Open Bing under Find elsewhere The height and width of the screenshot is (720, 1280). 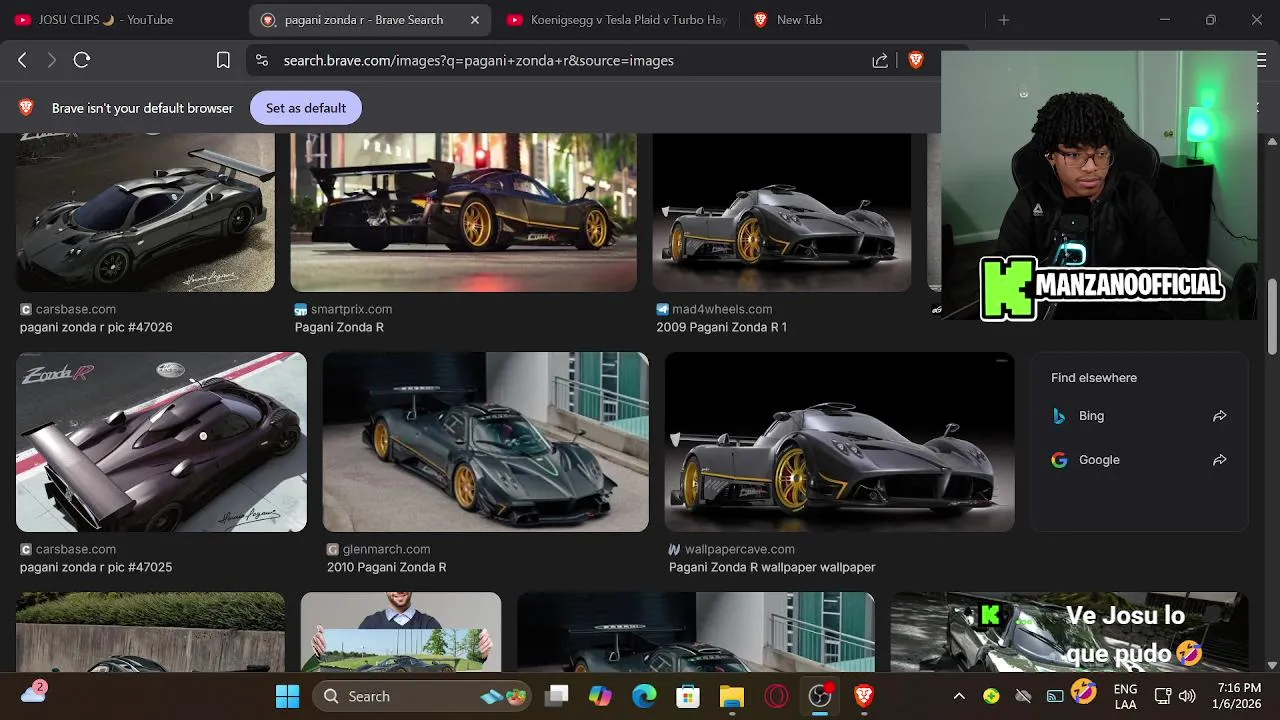tap(1091, 416)
